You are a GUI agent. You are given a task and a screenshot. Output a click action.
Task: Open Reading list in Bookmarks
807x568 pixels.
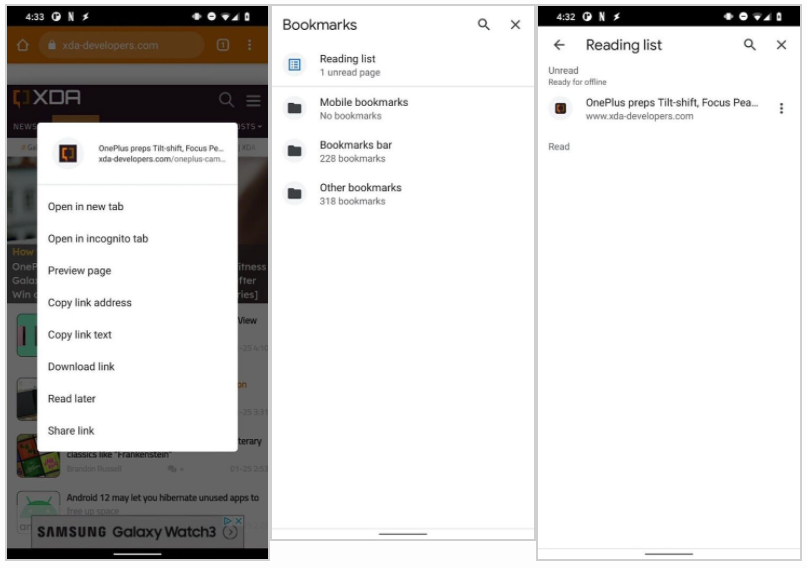[x=403, y=65]
